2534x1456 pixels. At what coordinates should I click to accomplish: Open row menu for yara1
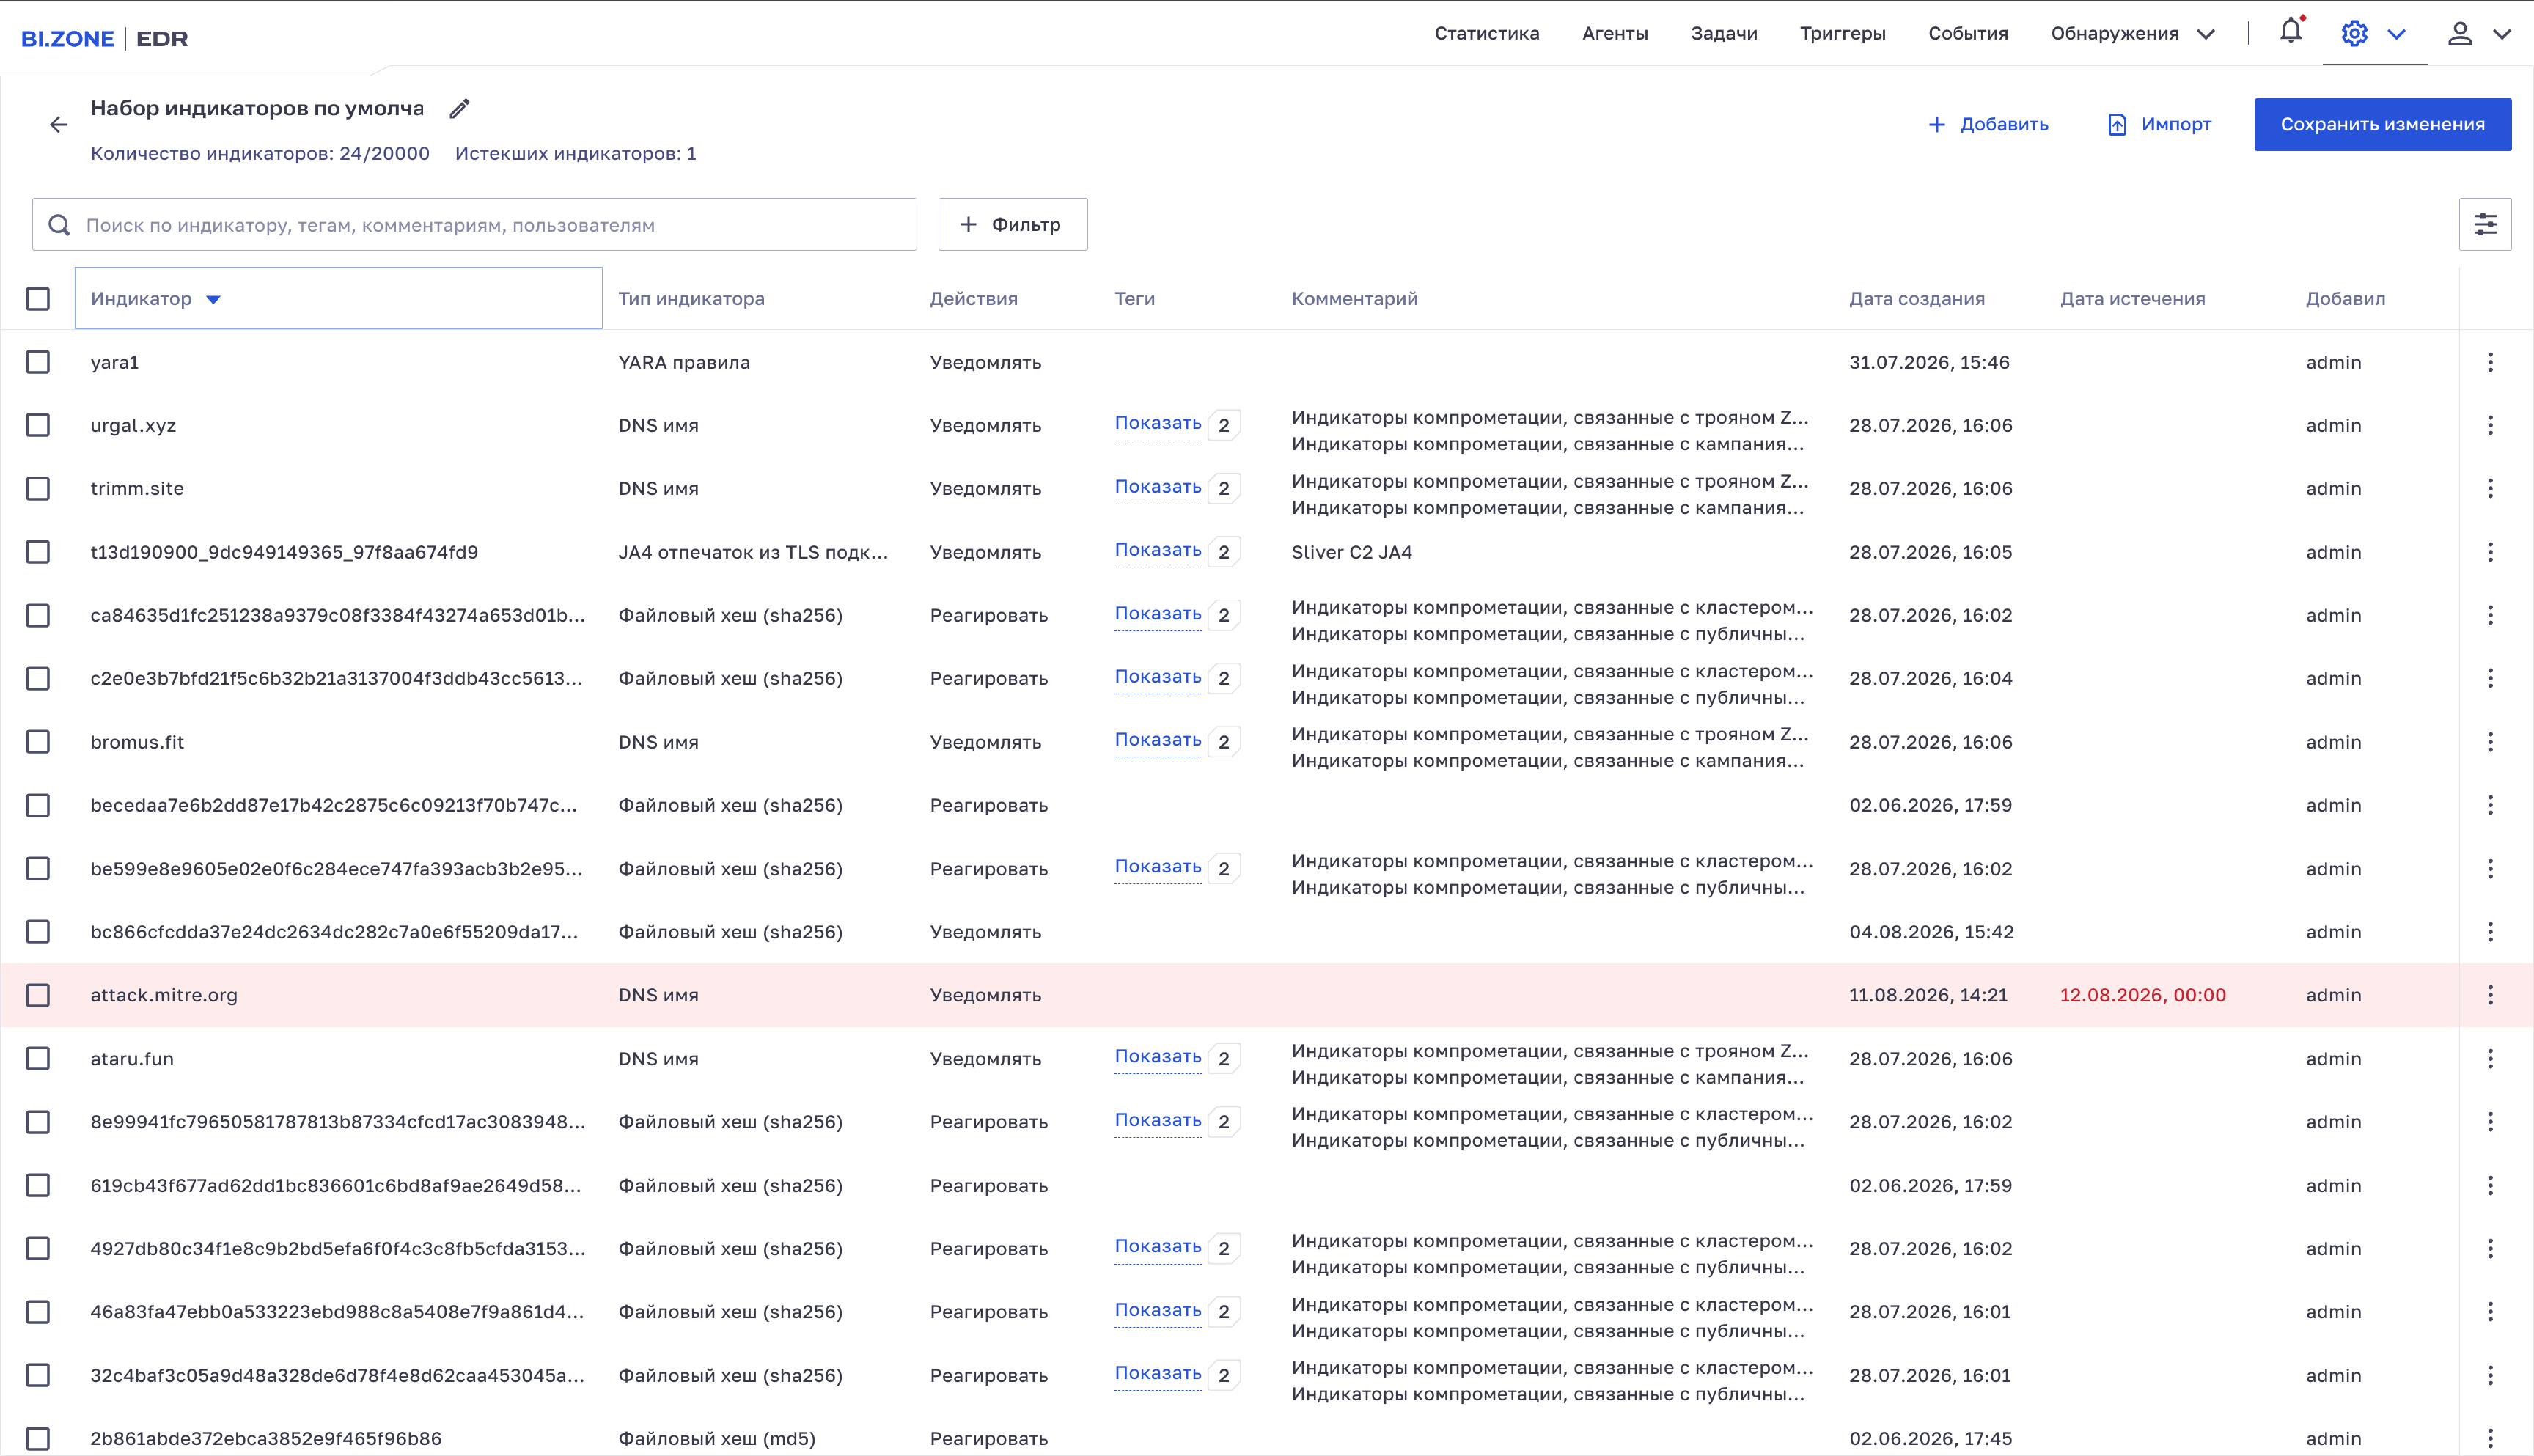pos(2490,362)
